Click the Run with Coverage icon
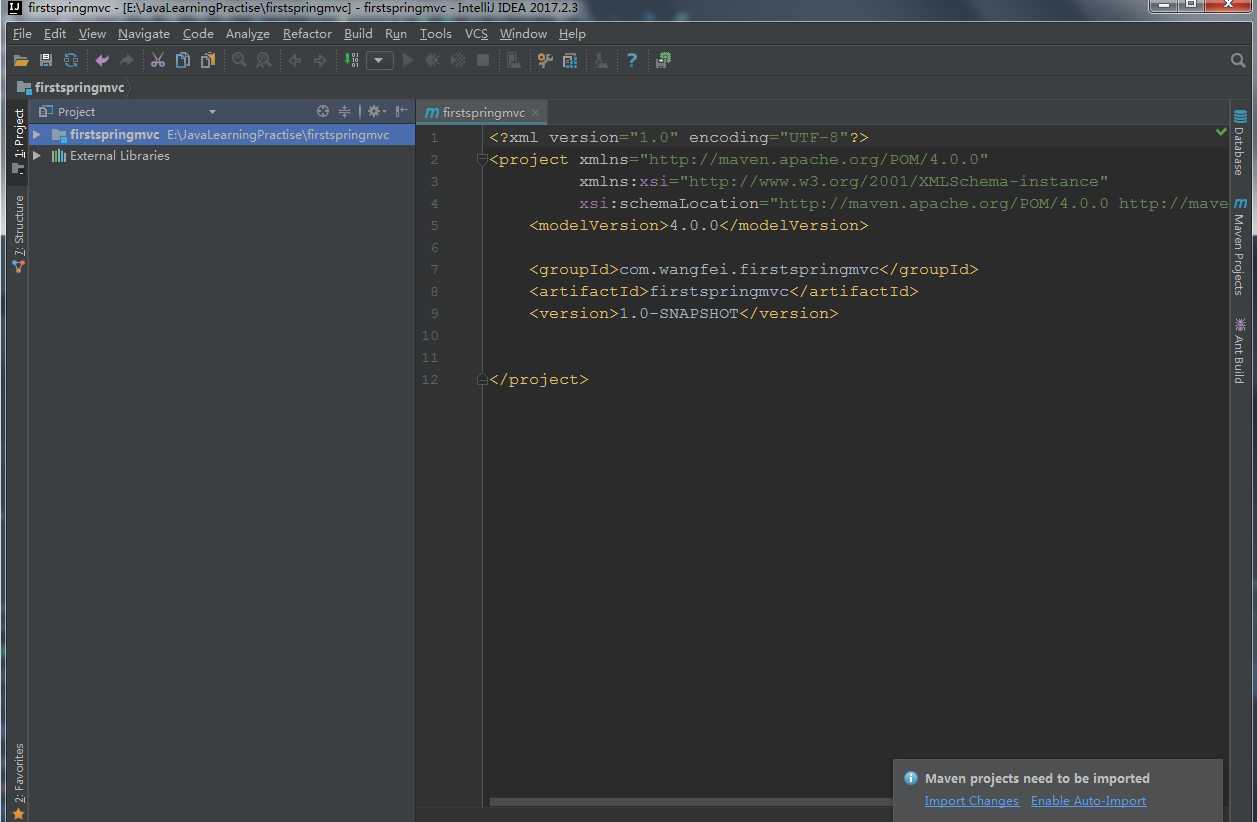 click(458, 60)
